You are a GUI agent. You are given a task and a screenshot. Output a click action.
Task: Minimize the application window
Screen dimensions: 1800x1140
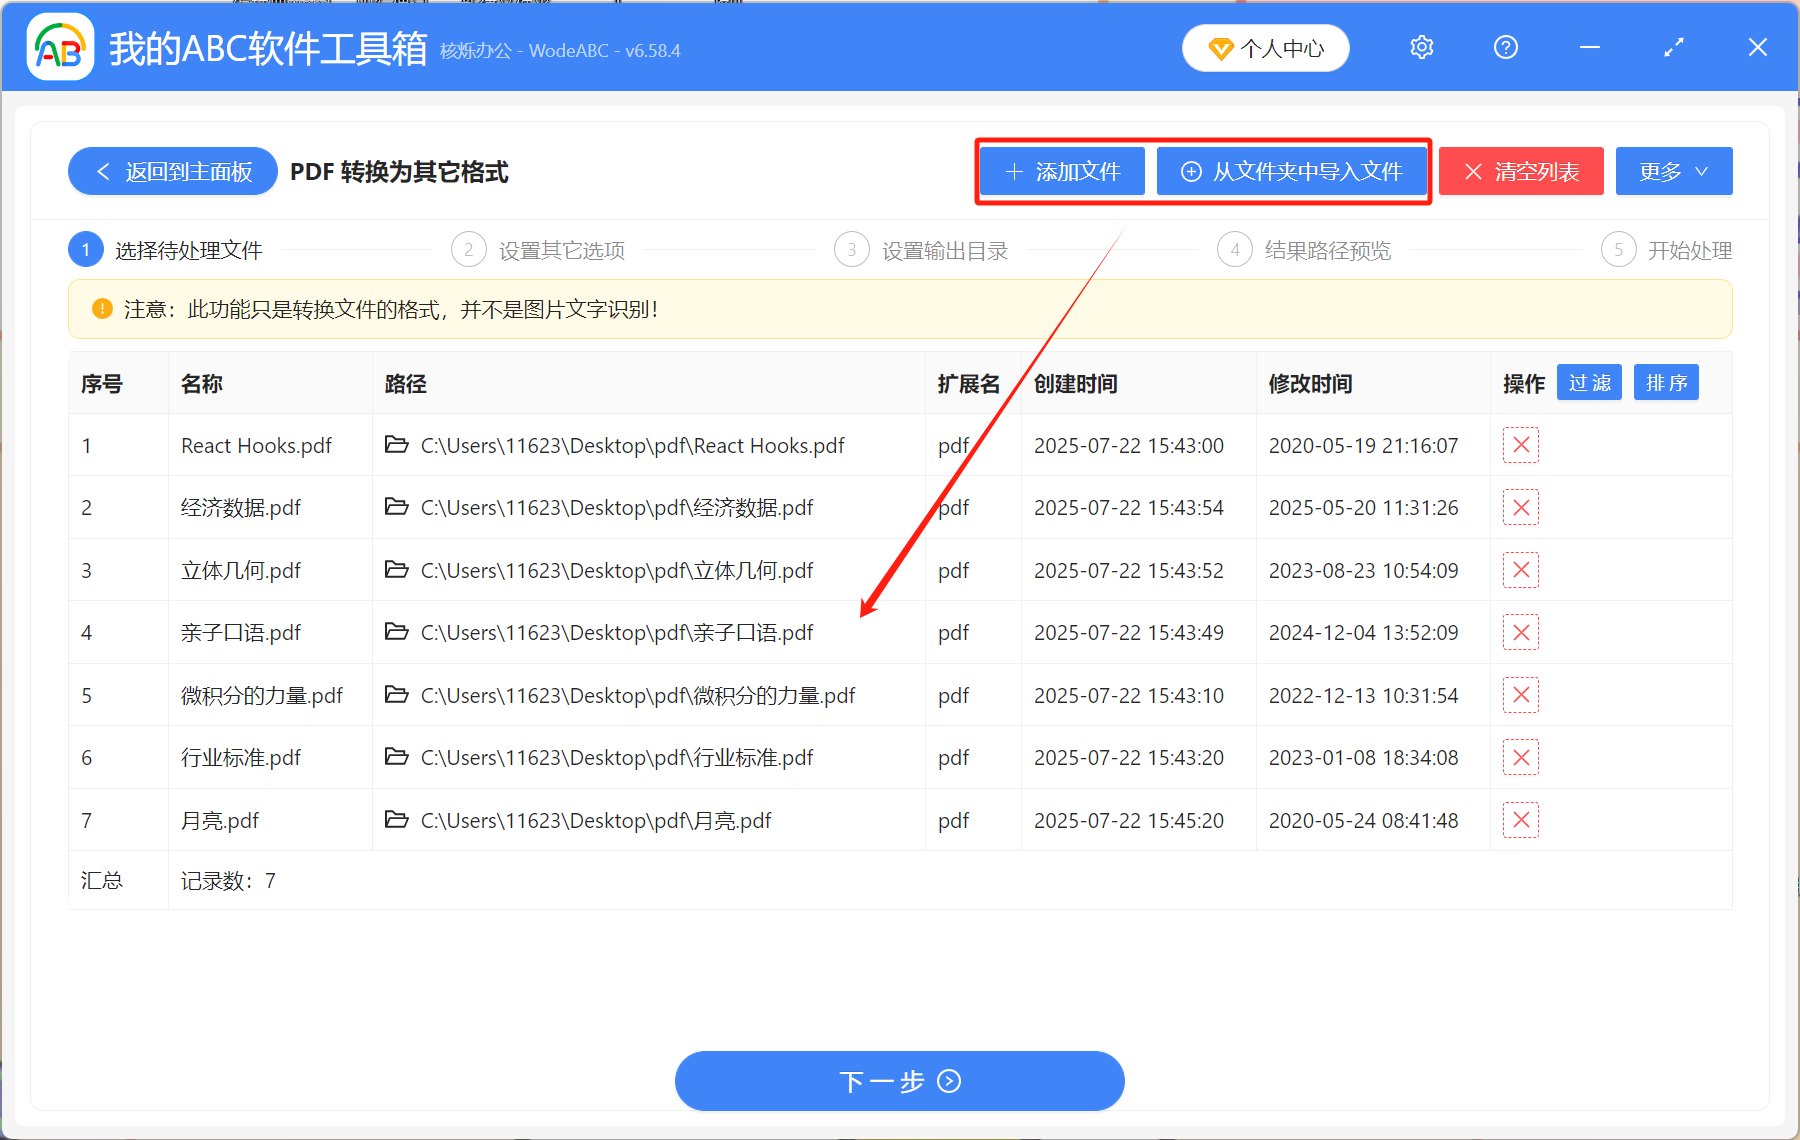pos(1590,47)
